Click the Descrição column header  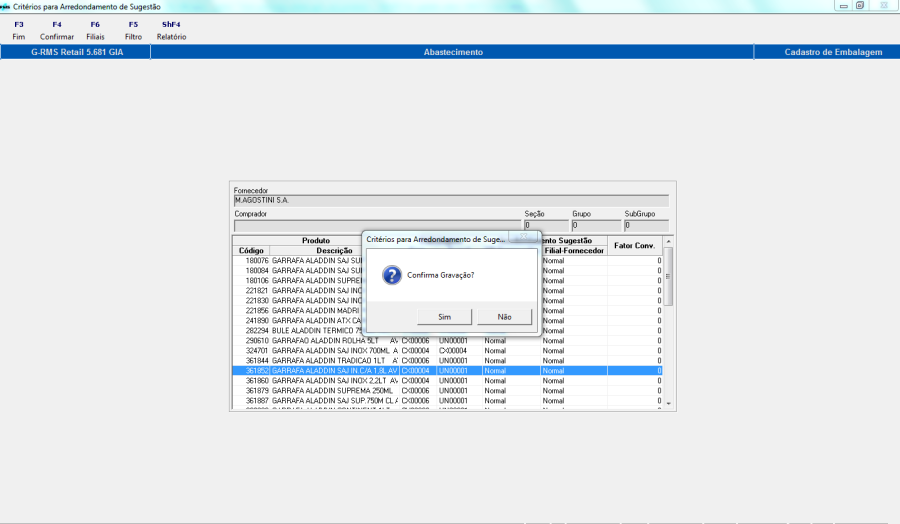[334, 251]
